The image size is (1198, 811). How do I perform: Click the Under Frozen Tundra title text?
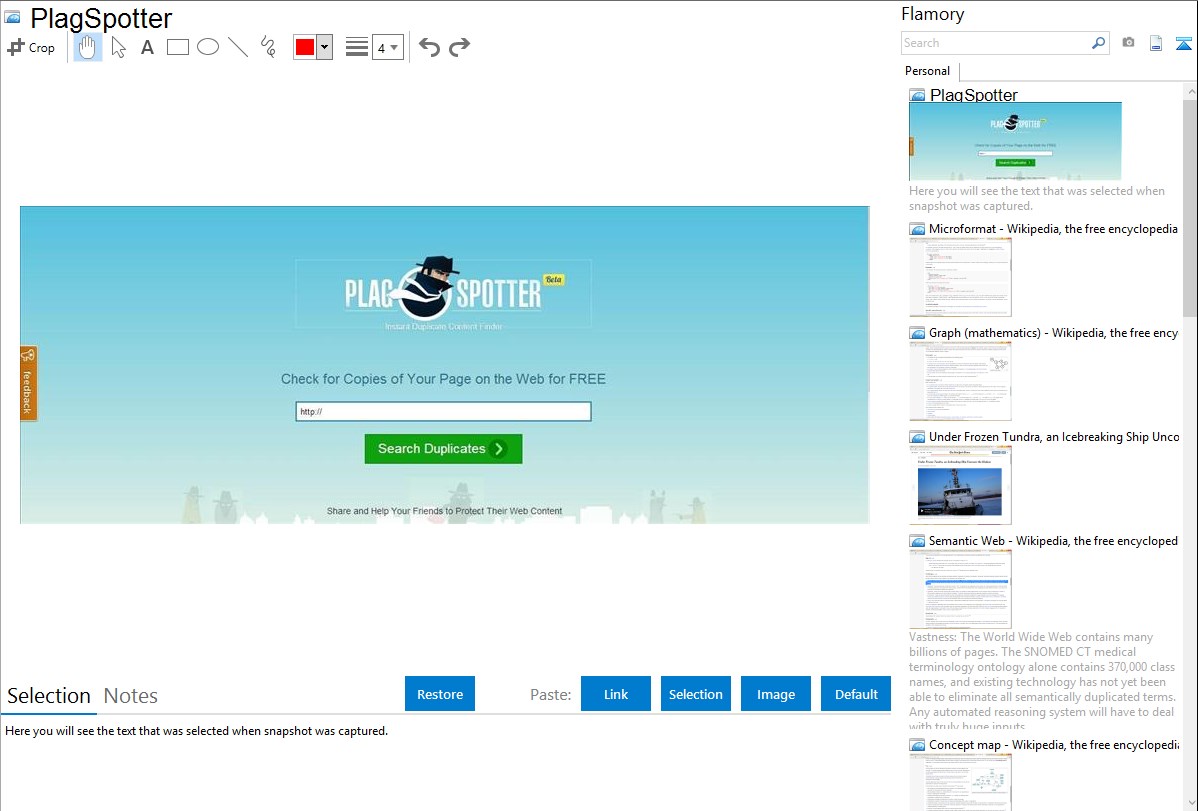click(x=1054, y=436)
